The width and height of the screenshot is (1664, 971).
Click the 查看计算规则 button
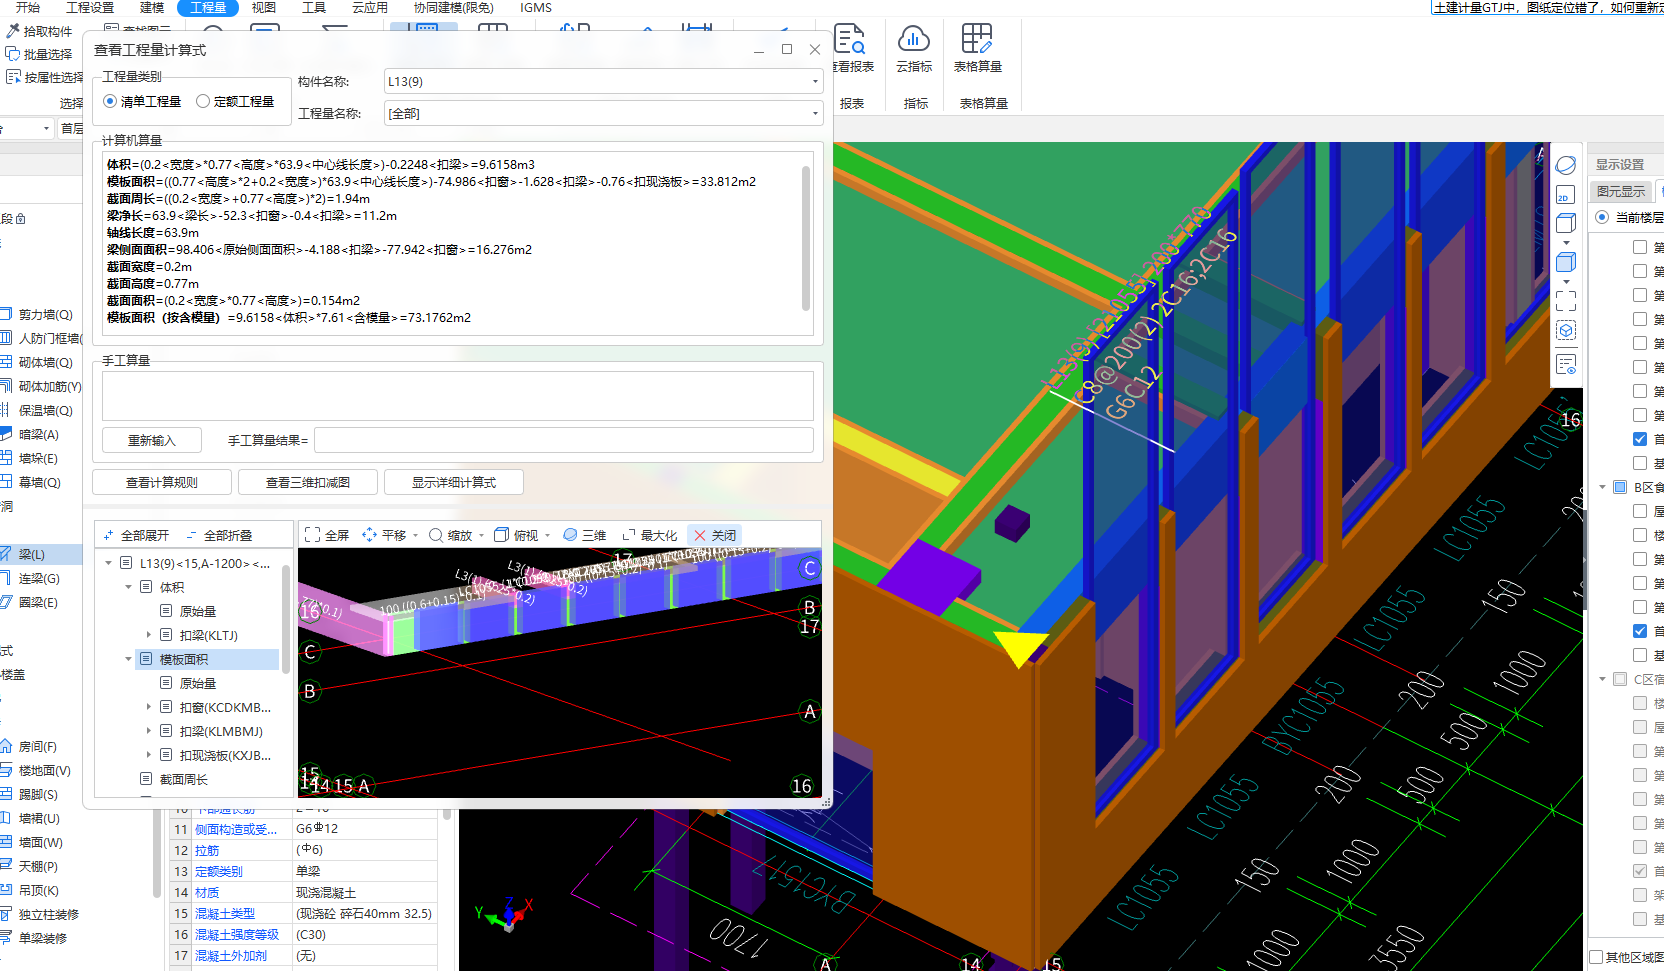(162, 482)
